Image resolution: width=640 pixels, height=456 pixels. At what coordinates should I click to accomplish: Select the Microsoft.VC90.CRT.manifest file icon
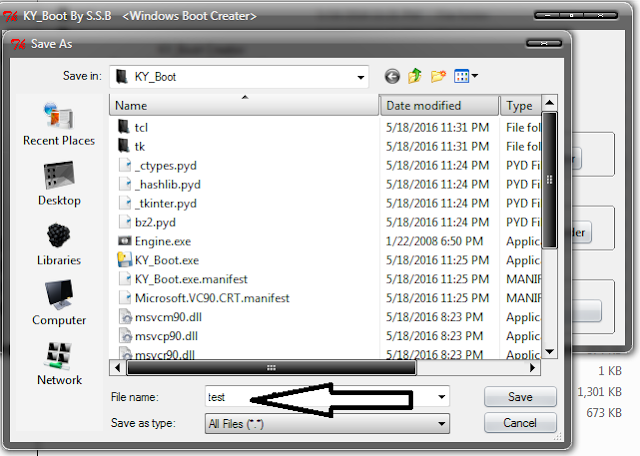point(125,298)
